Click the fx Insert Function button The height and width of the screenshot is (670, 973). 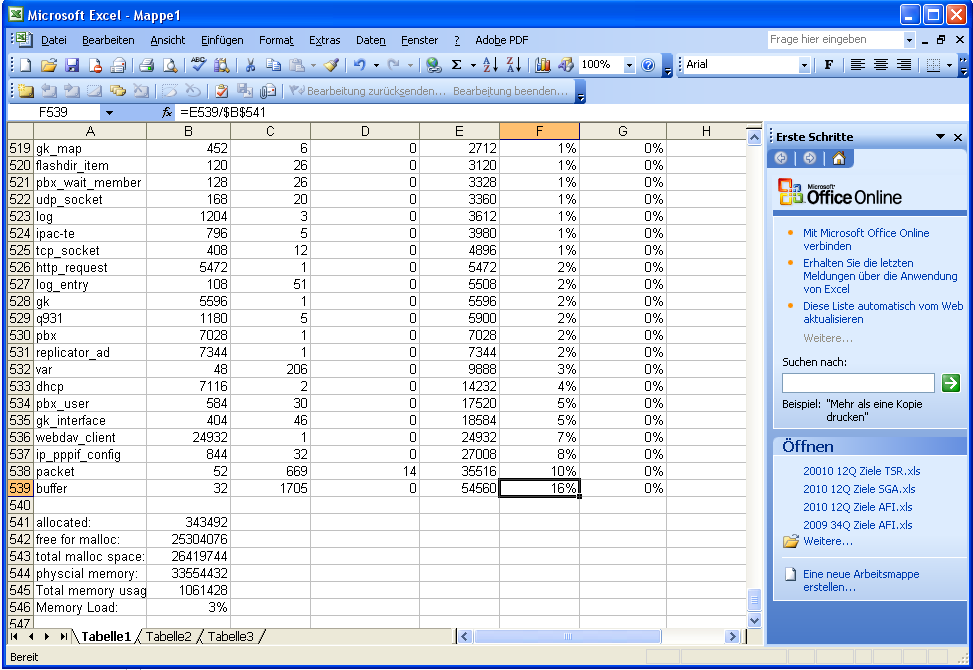click(167, 112)
